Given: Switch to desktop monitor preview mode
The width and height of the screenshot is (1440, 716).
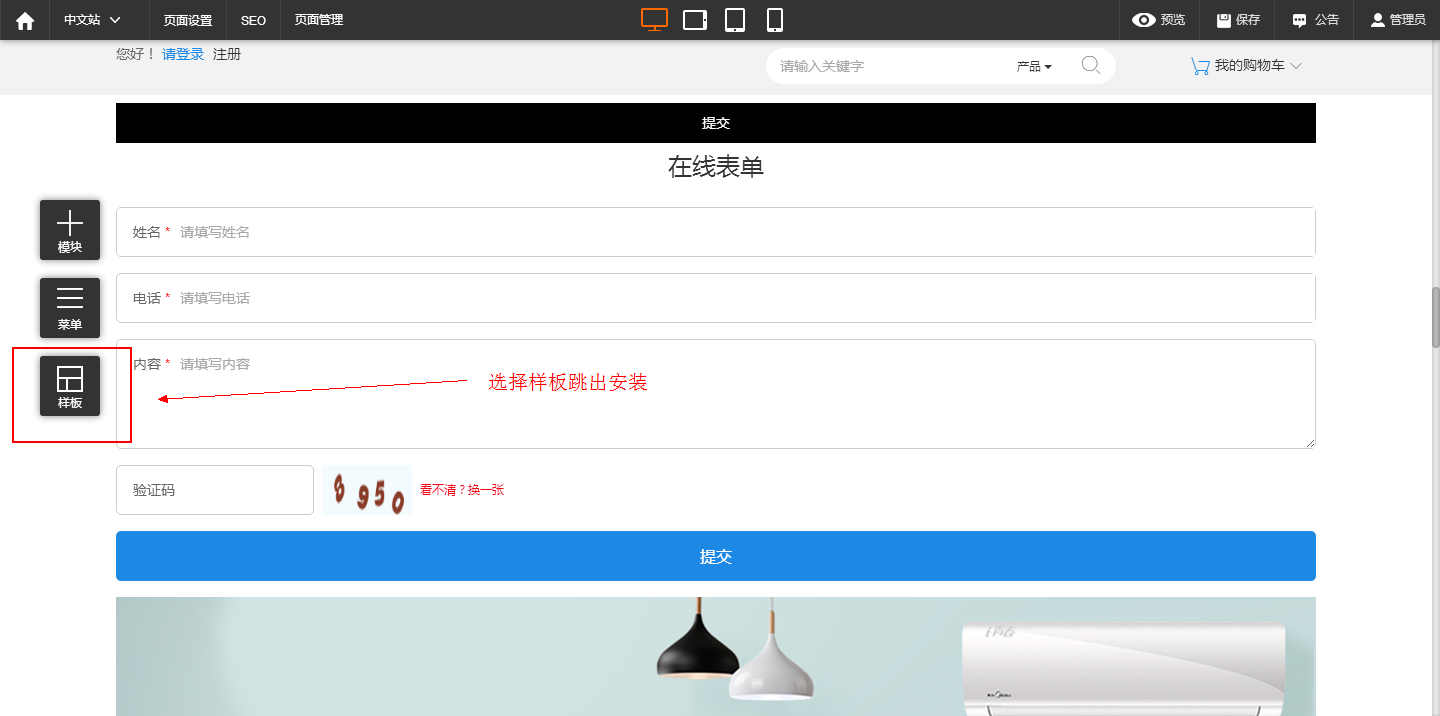Looking at the screenshot, I should click(654, 20).
